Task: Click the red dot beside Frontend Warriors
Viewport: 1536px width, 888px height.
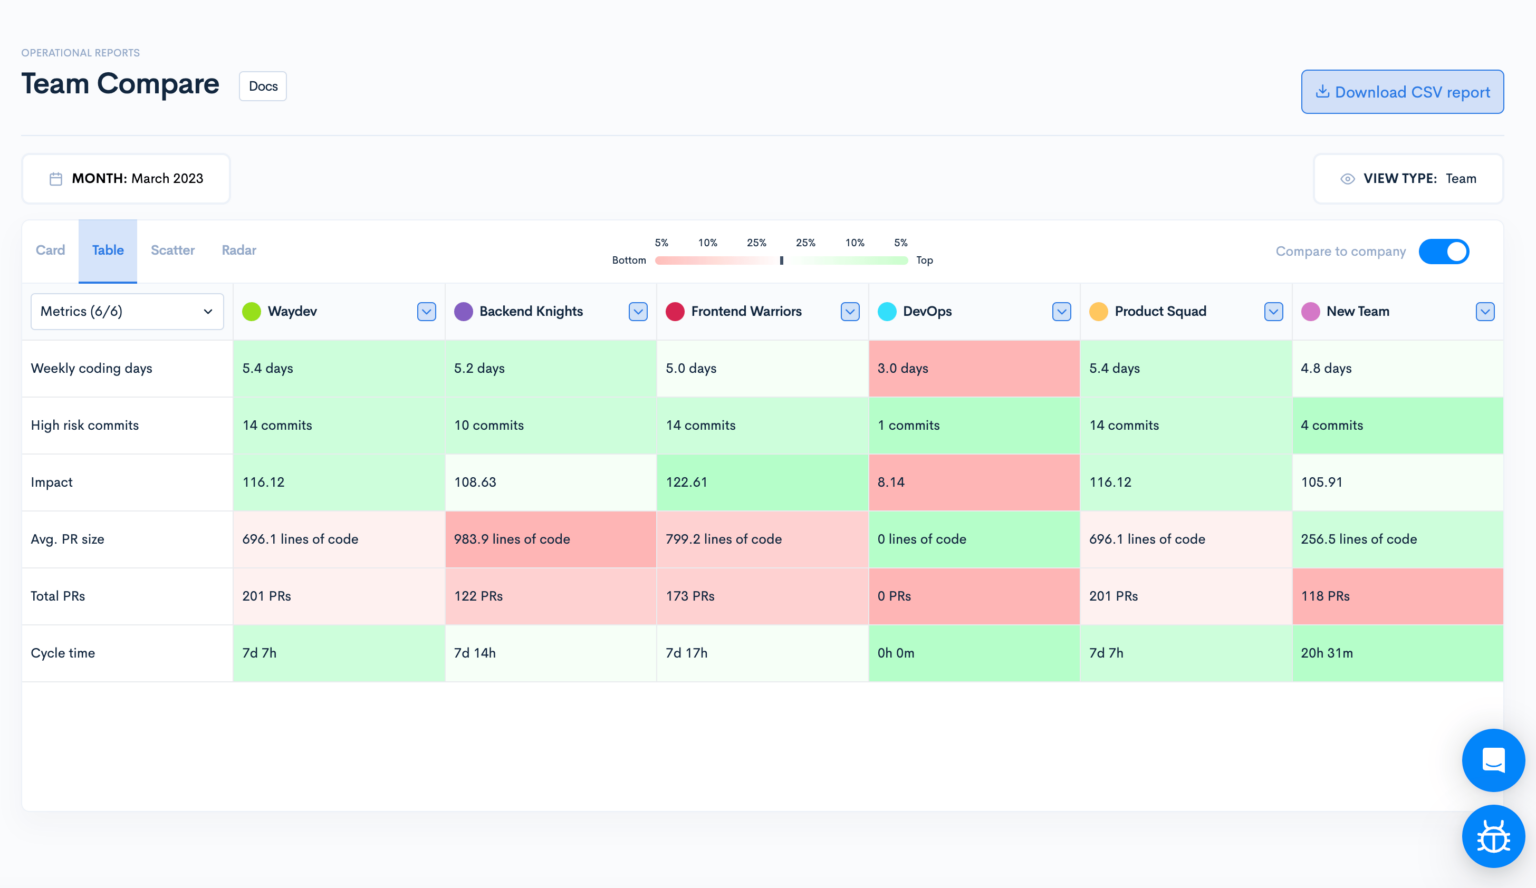Action: [675, 311]
